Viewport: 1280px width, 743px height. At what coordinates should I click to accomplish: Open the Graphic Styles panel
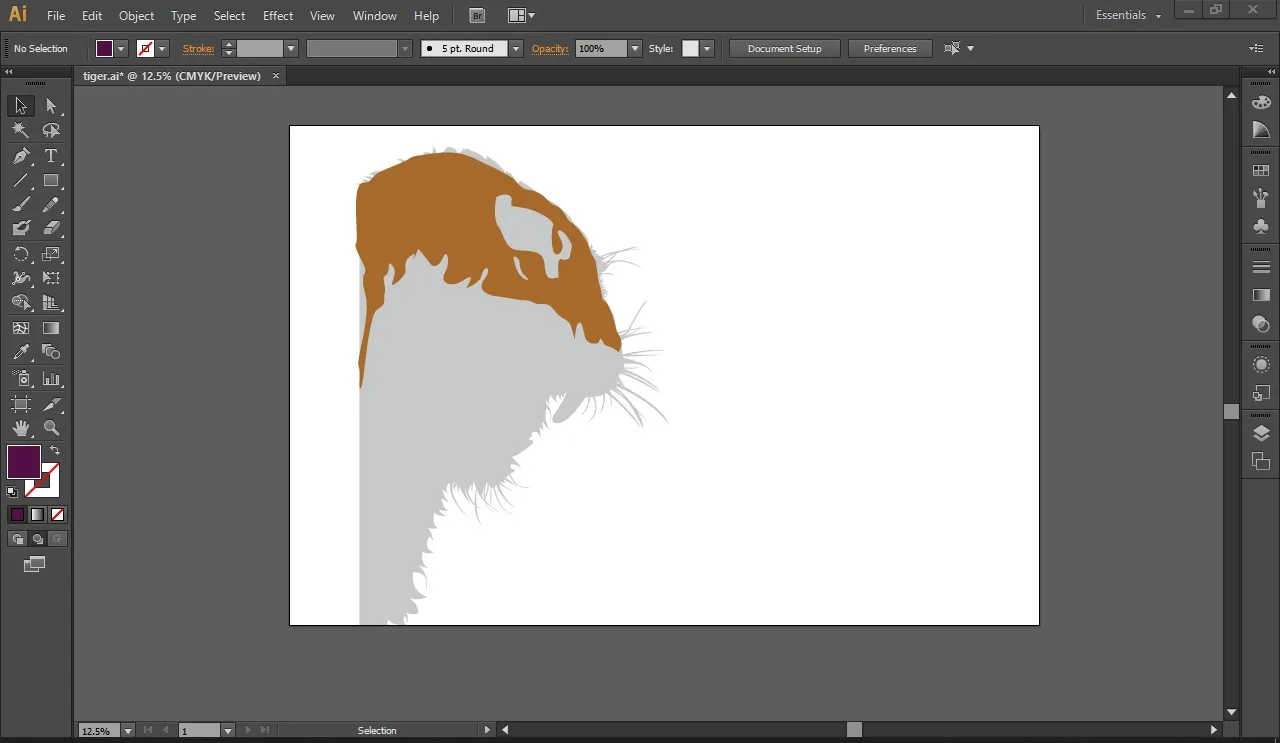[1261, 393]
